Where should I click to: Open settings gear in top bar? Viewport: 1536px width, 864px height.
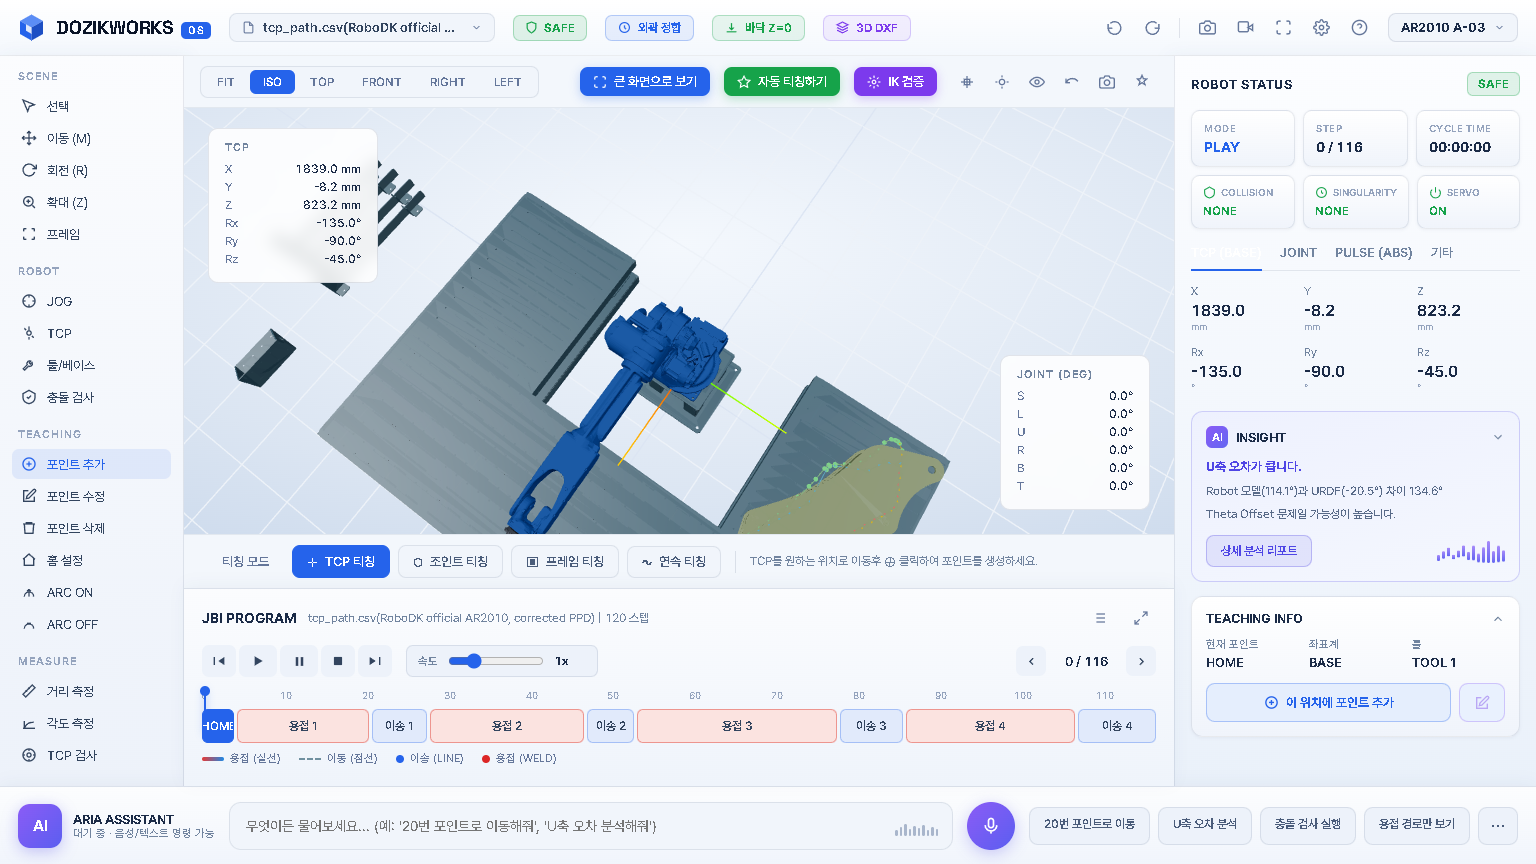1321,28
